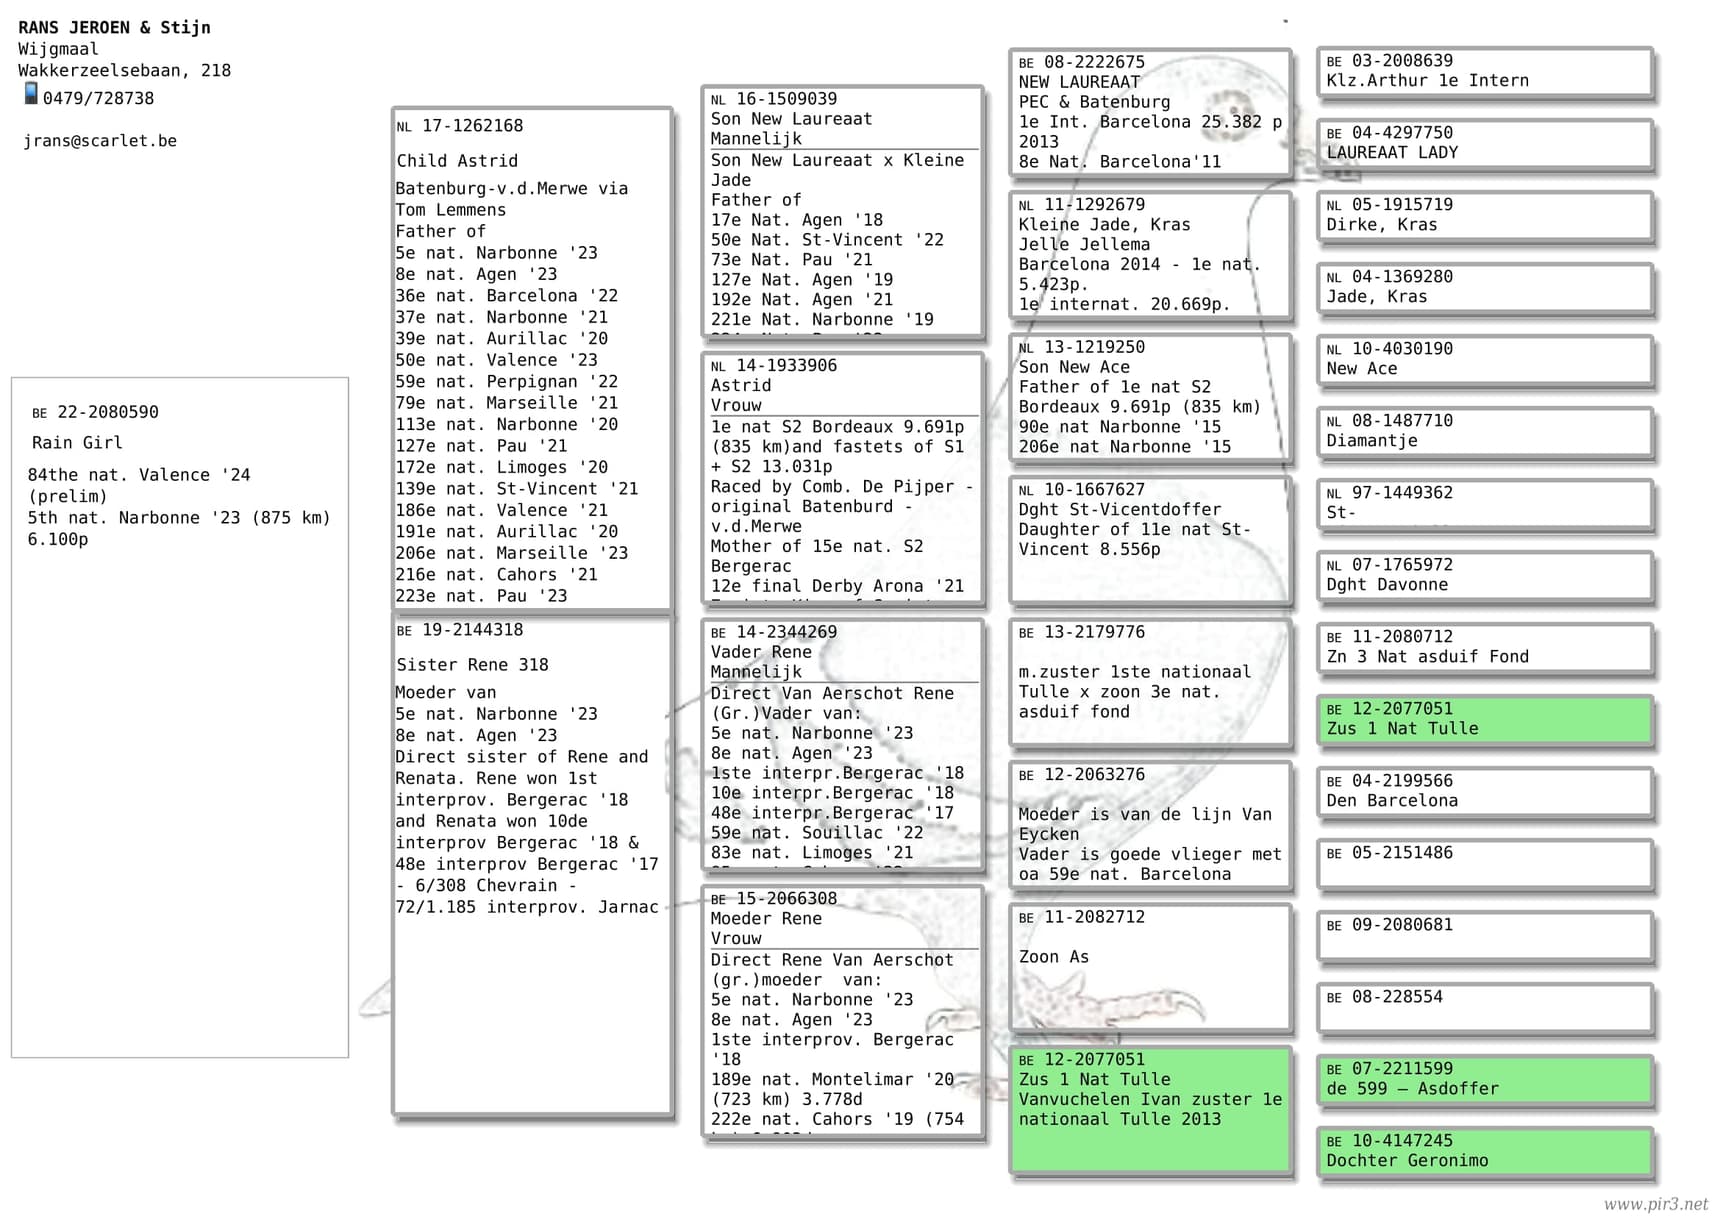Select the Den Barcelona BE 04-2199566 box
Image resolution: width=1720 pixels, height=1216 pixels.
(1484, 791)
